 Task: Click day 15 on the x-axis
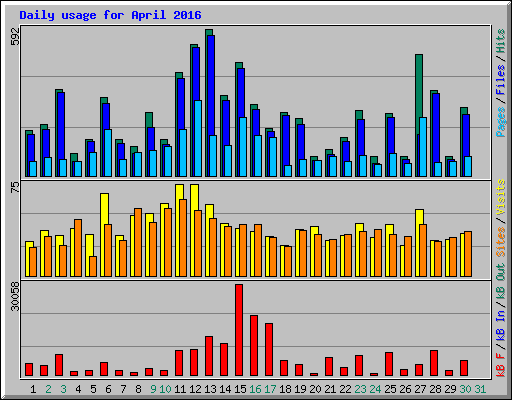pos(240,389)
